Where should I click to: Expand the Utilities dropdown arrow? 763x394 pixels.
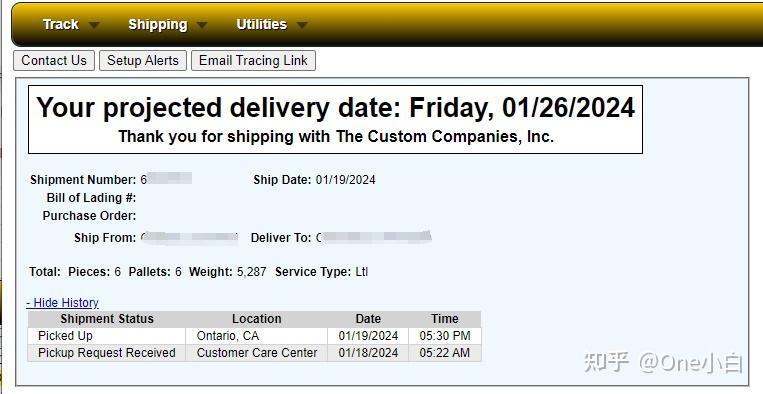click(302, 25)
